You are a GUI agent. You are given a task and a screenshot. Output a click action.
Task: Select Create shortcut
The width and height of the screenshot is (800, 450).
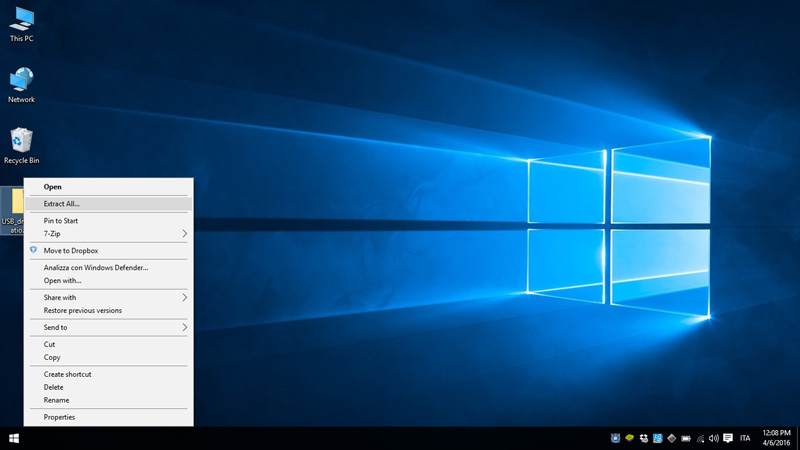click(109, 374)
